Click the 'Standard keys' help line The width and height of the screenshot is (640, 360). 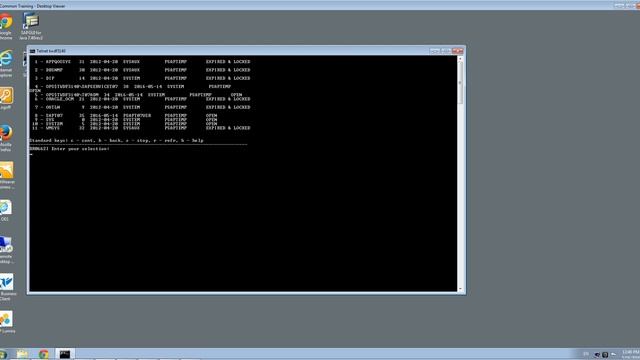[x=116, y=140]
